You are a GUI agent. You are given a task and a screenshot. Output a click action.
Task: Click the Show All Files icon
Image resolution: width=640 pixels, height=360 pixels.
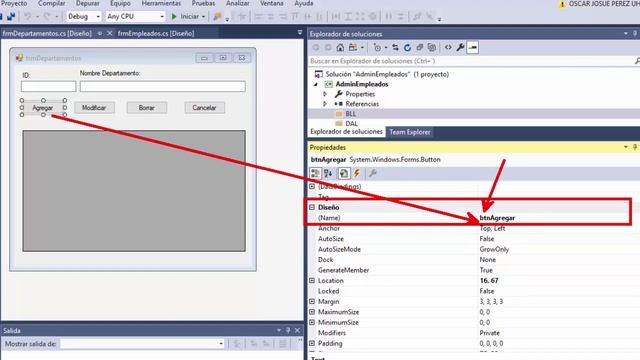point(432,47)
